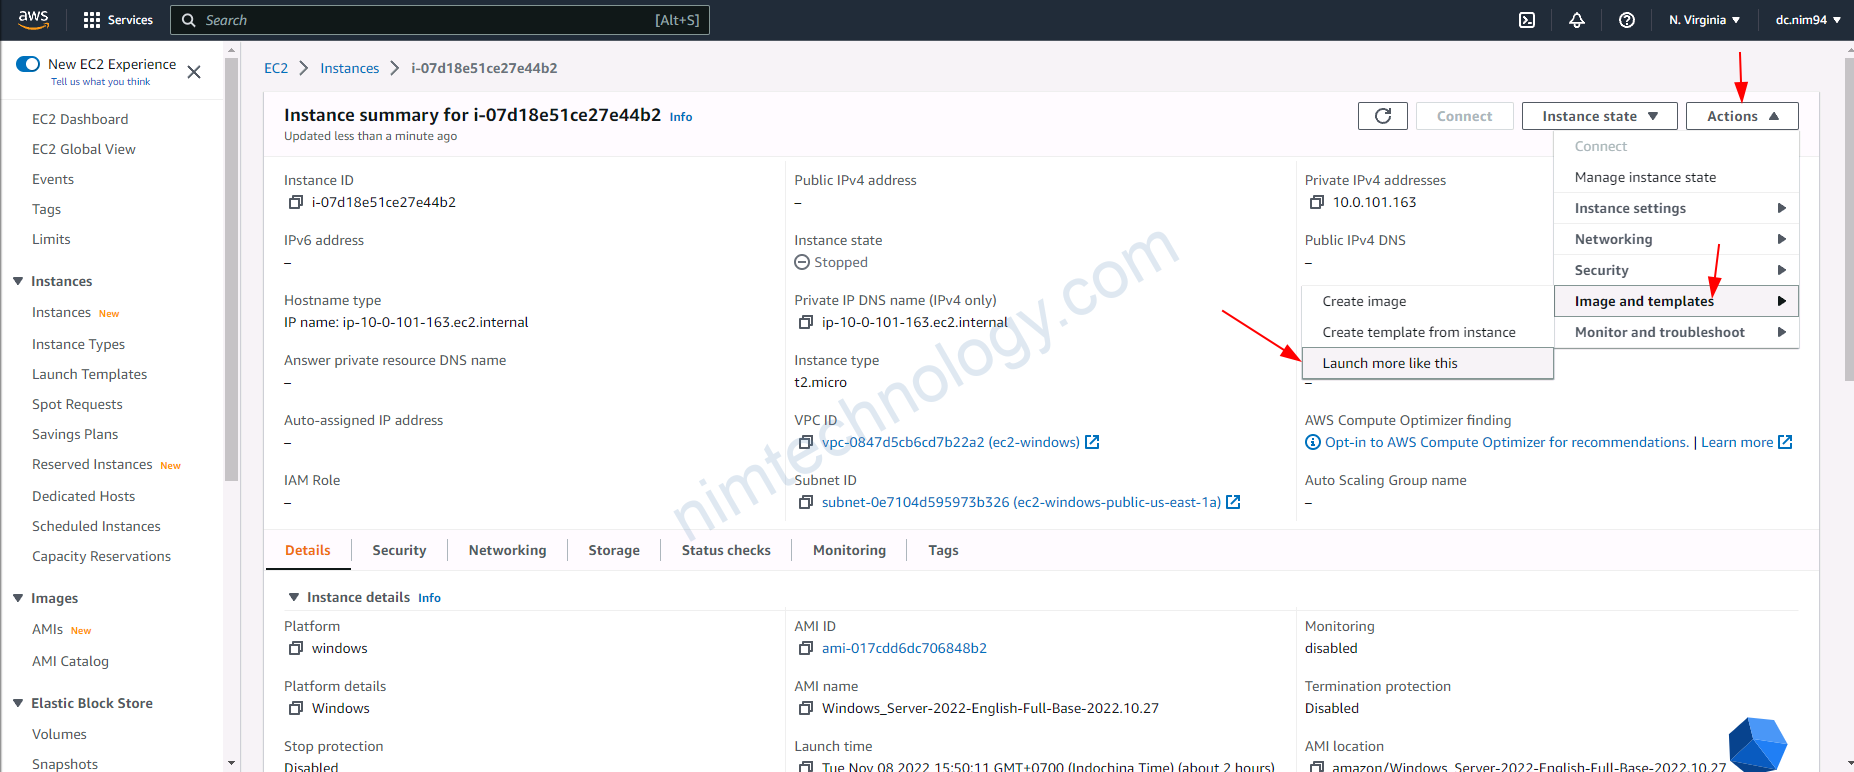
Task: Click Tell us what you think
Action: pos(100,82)
